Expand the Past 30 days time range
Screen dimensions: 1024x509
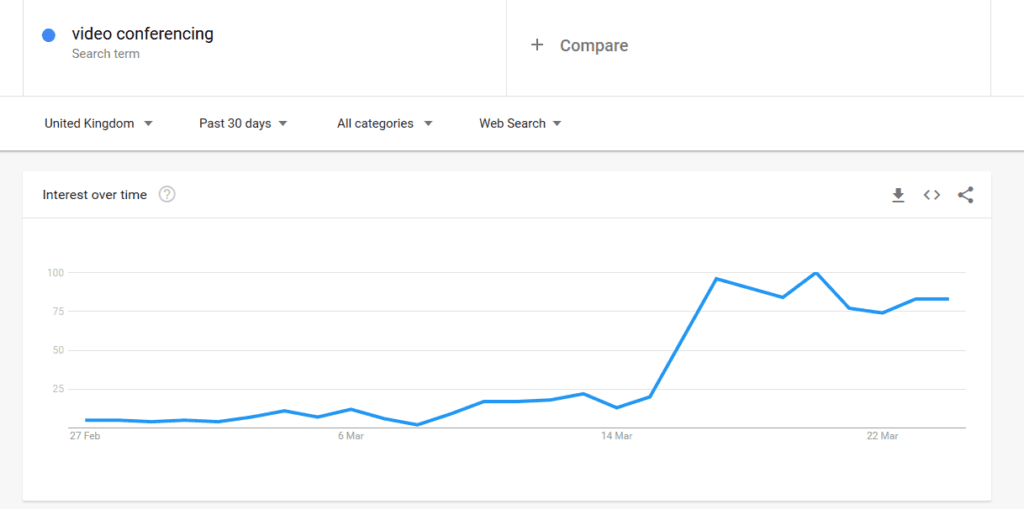pos(243,124)
